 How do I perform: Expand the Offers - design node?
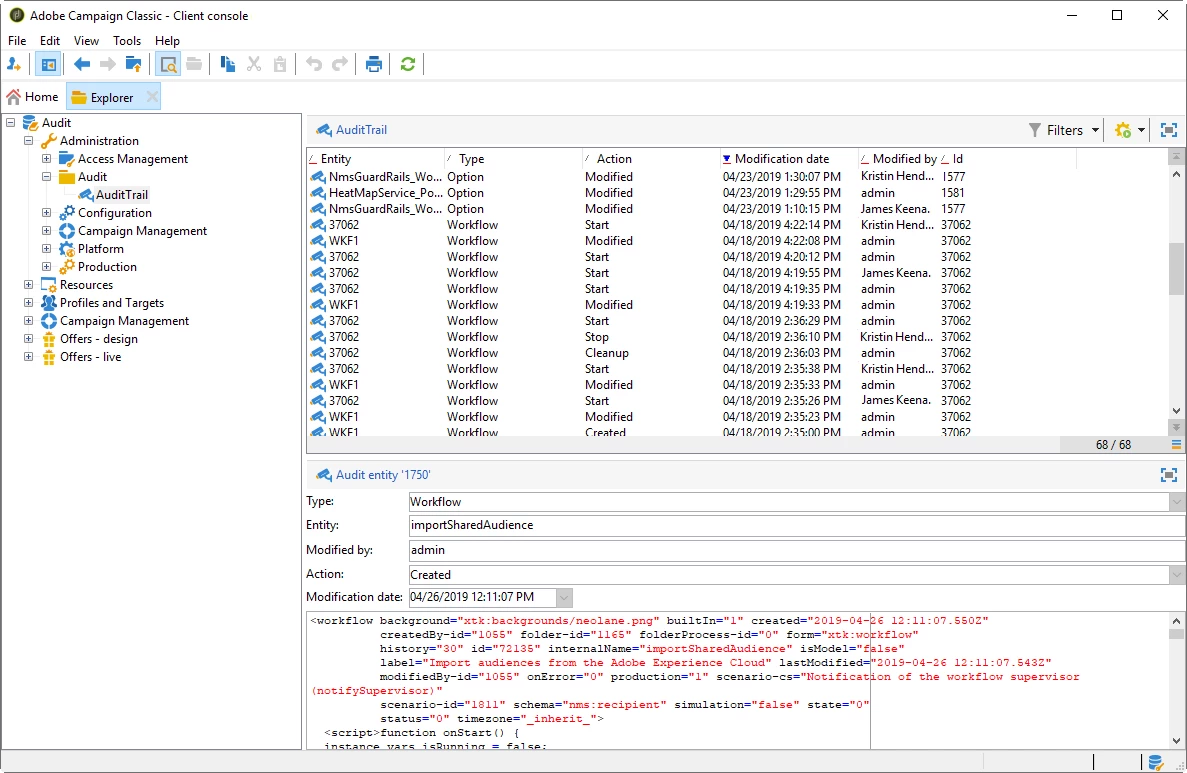pos(29,339)
